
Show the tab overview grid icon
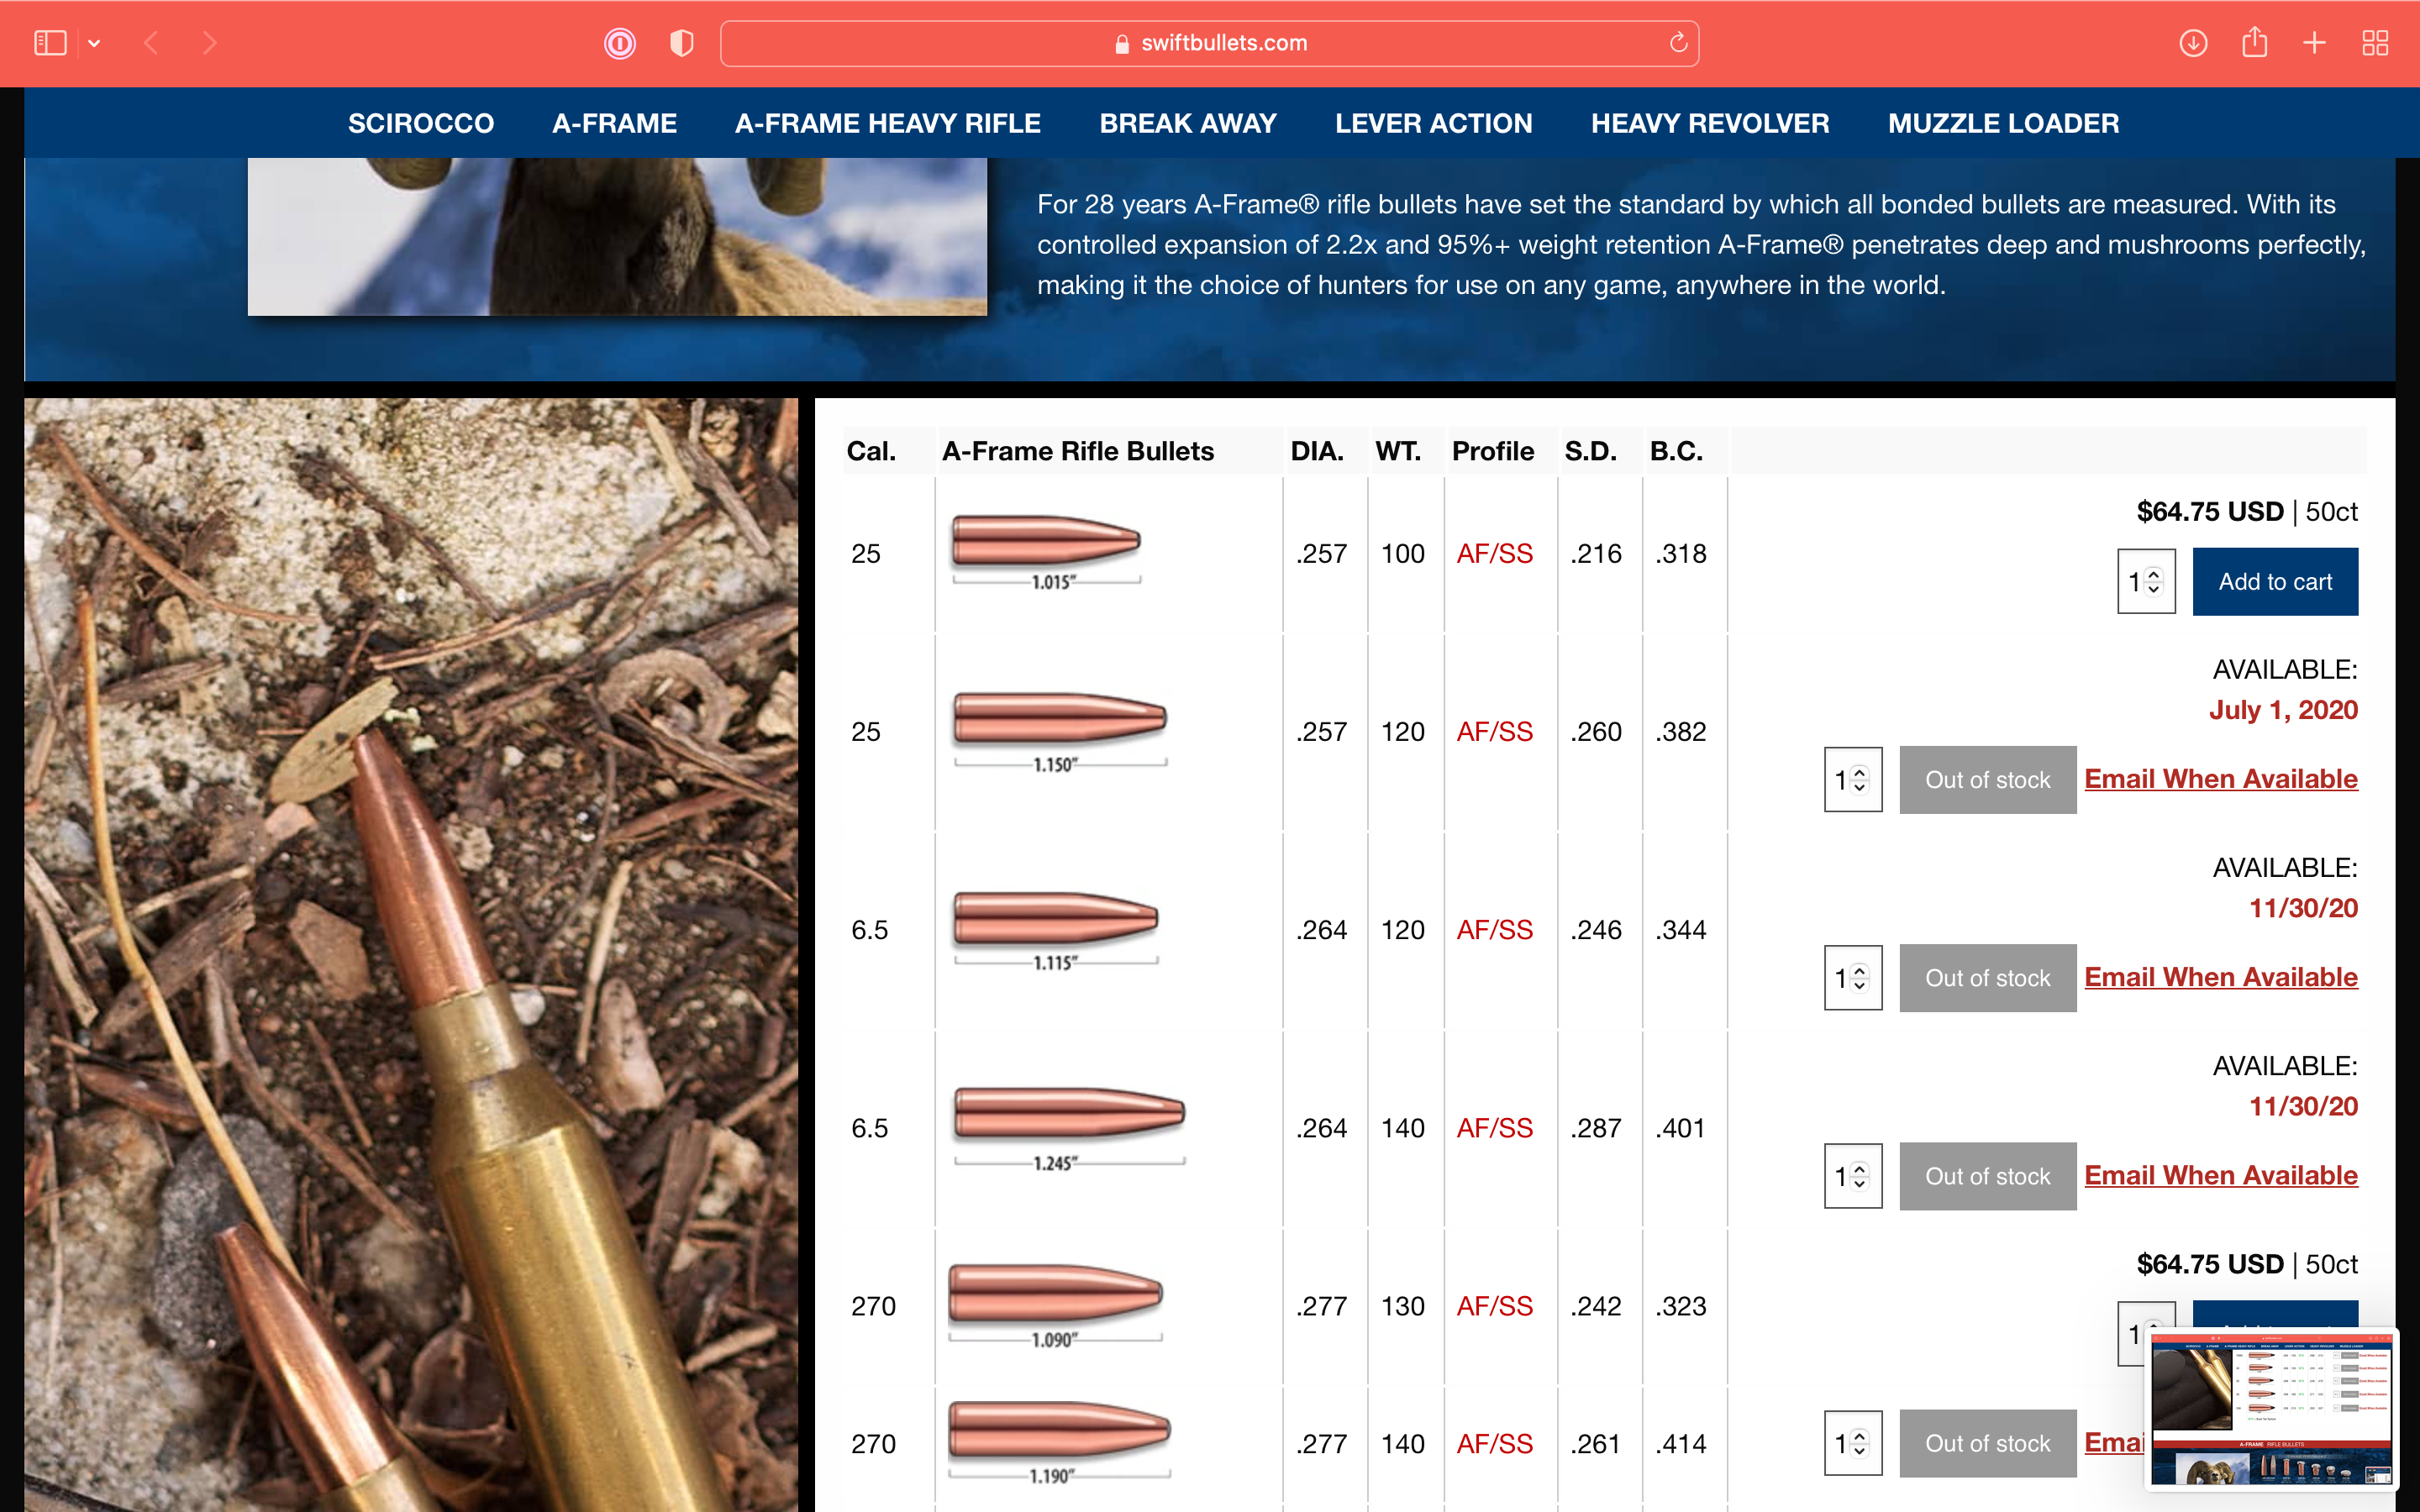2375,43
